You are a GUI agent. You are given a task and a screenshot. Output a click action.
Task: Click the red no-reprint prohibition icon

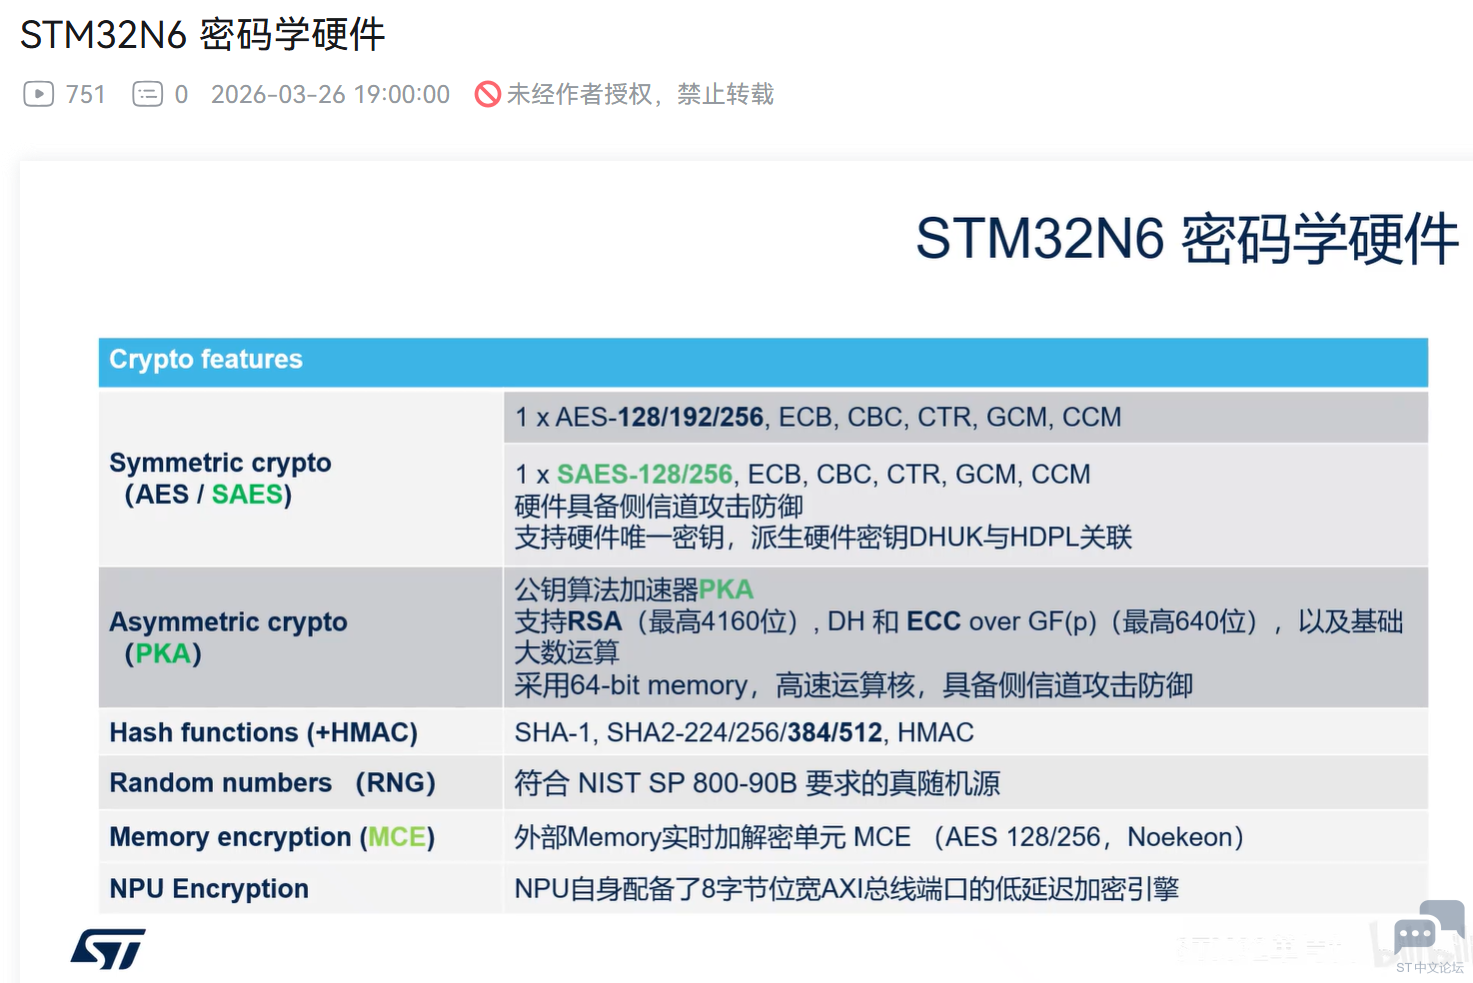pyautogui.click(x=488, y=94)
